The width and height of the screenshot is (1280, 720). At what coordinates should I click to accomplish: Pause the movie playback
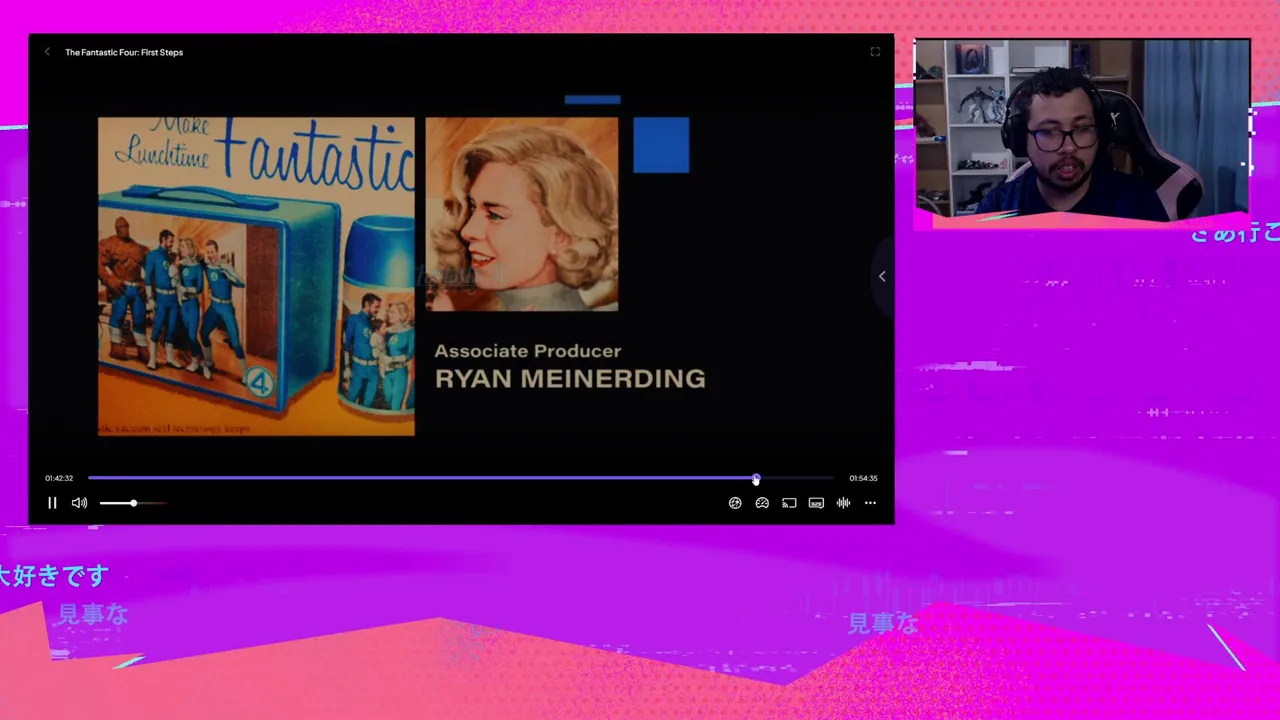pyautogui.click(x=52, y=503)
